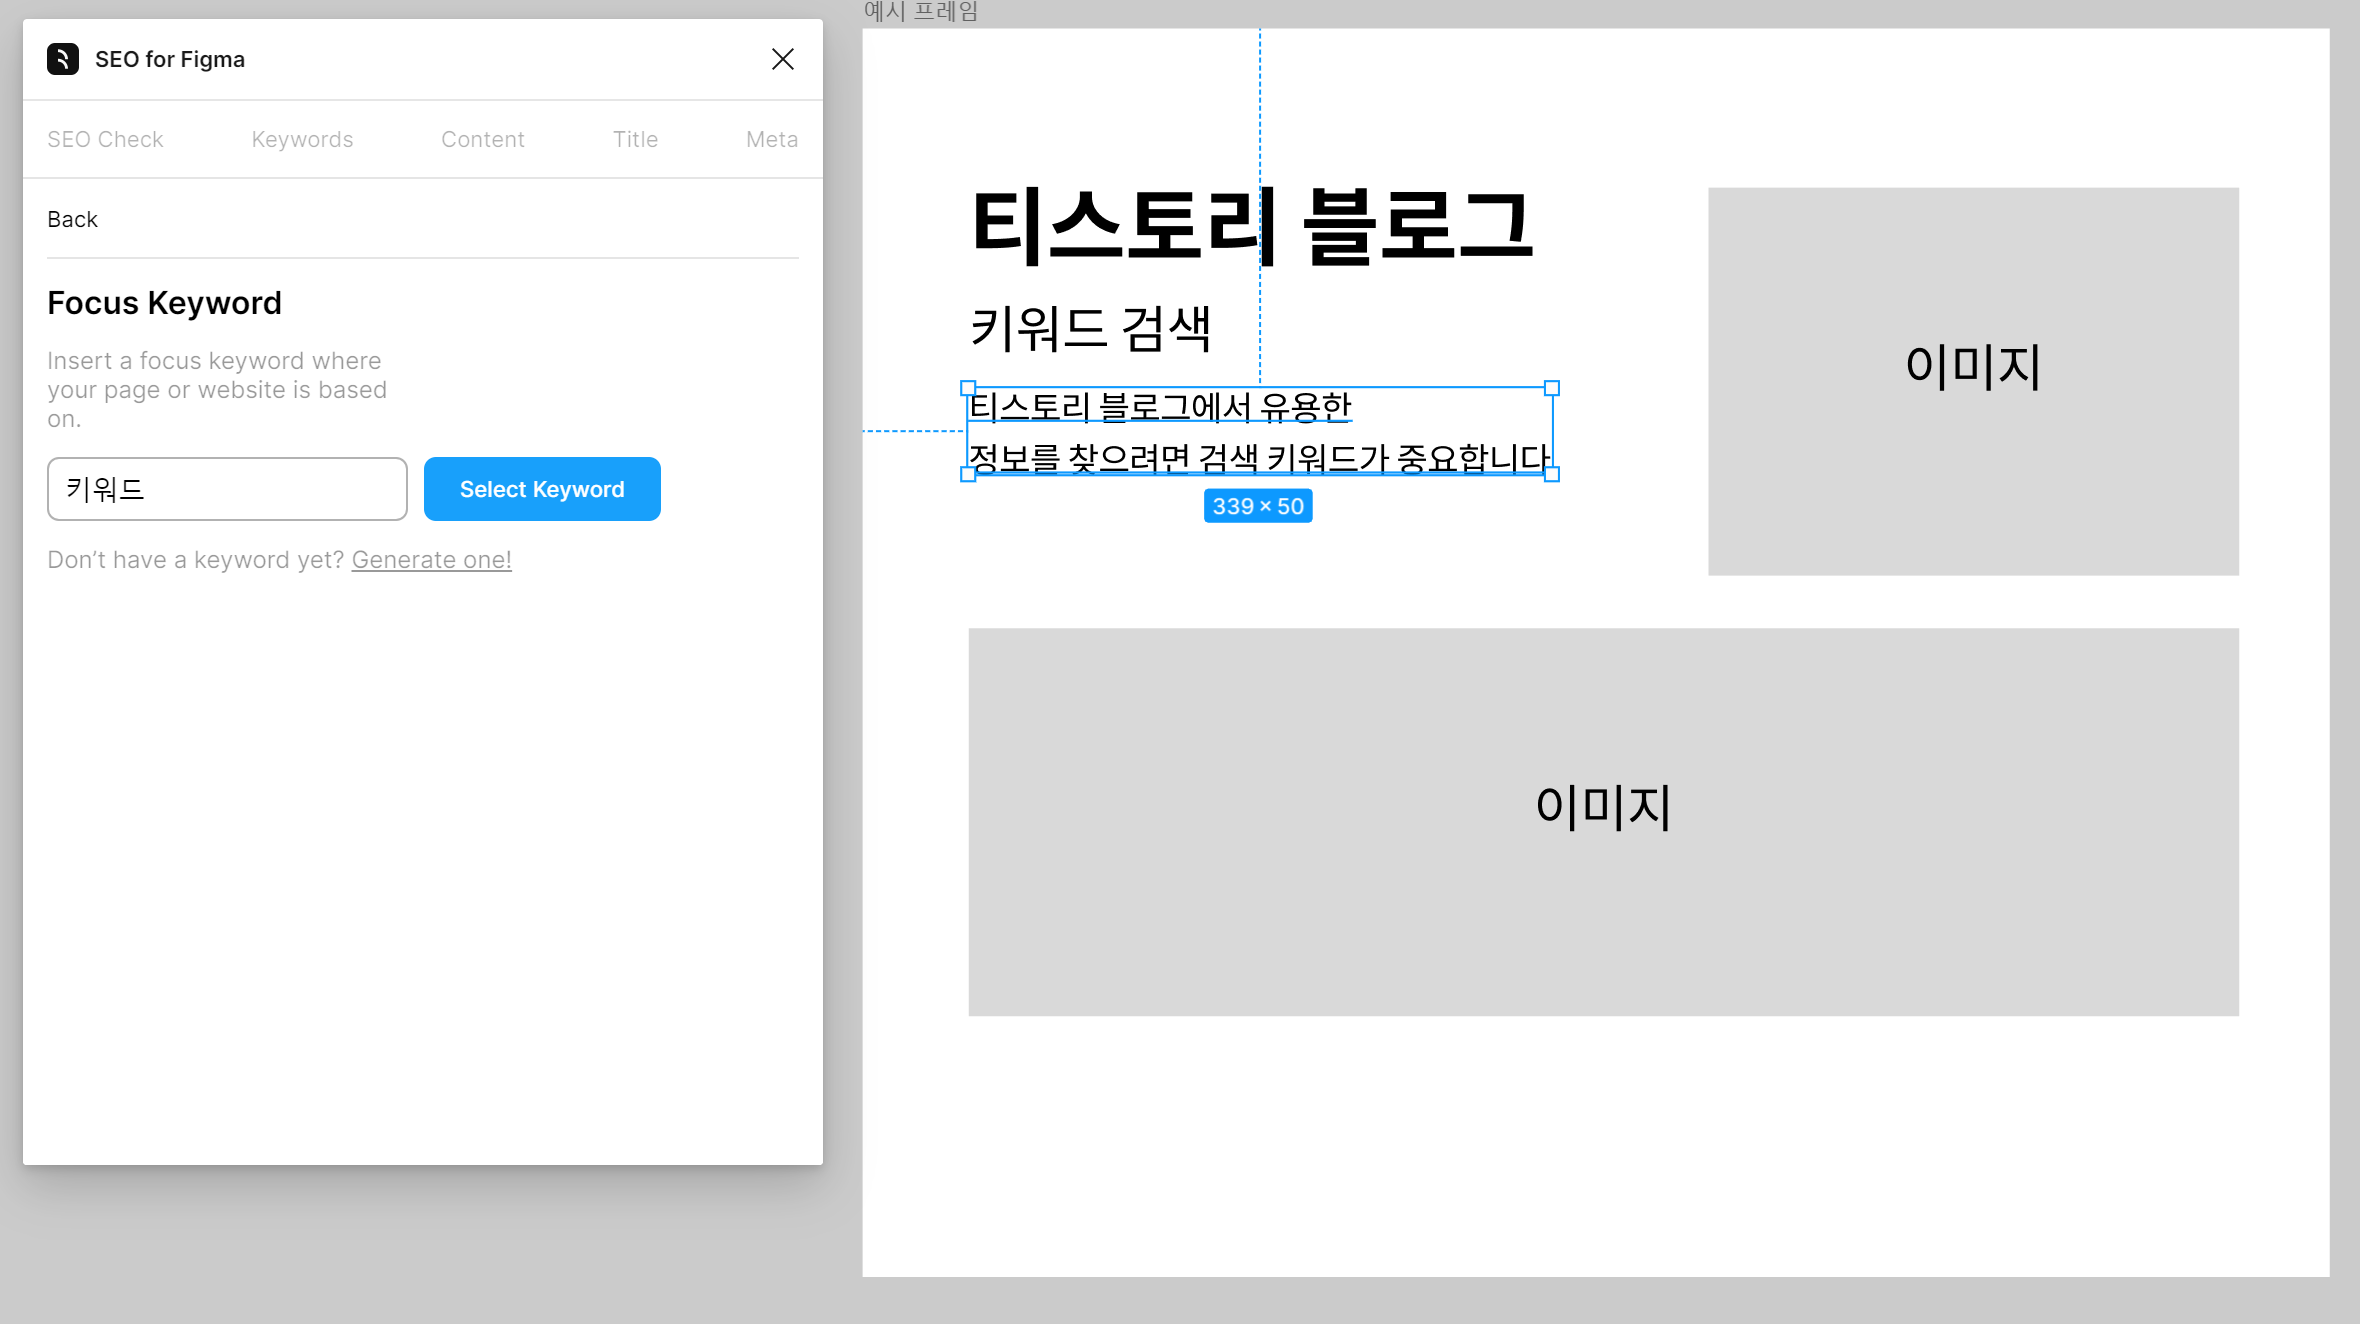
Task: Click the top-right resize handle of selection
Action: click(x=1552, y=388)
